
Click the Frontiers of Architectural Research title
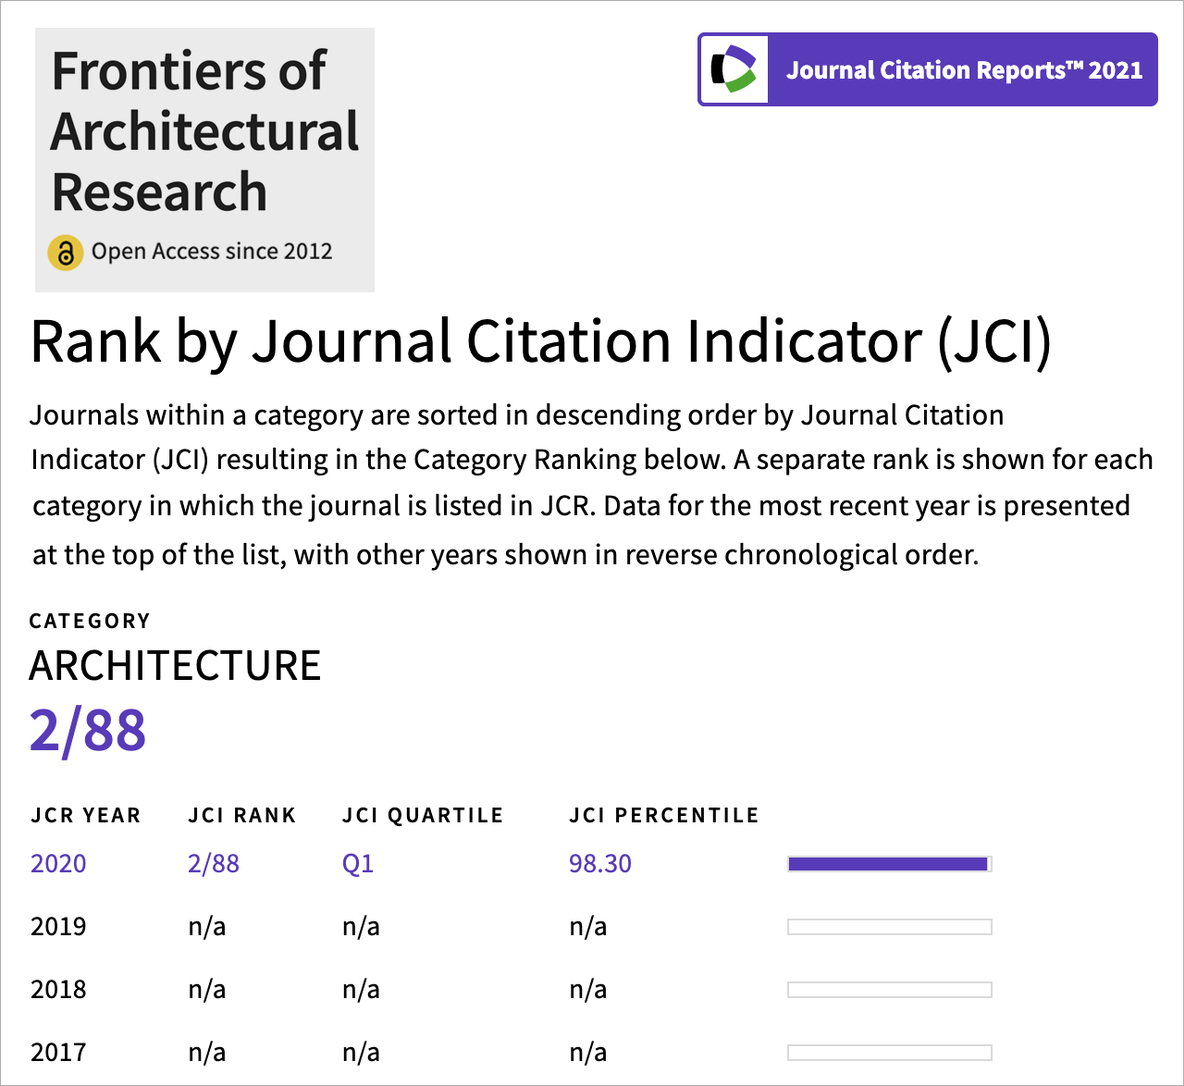pyautogui.click(x=204, y=131)
